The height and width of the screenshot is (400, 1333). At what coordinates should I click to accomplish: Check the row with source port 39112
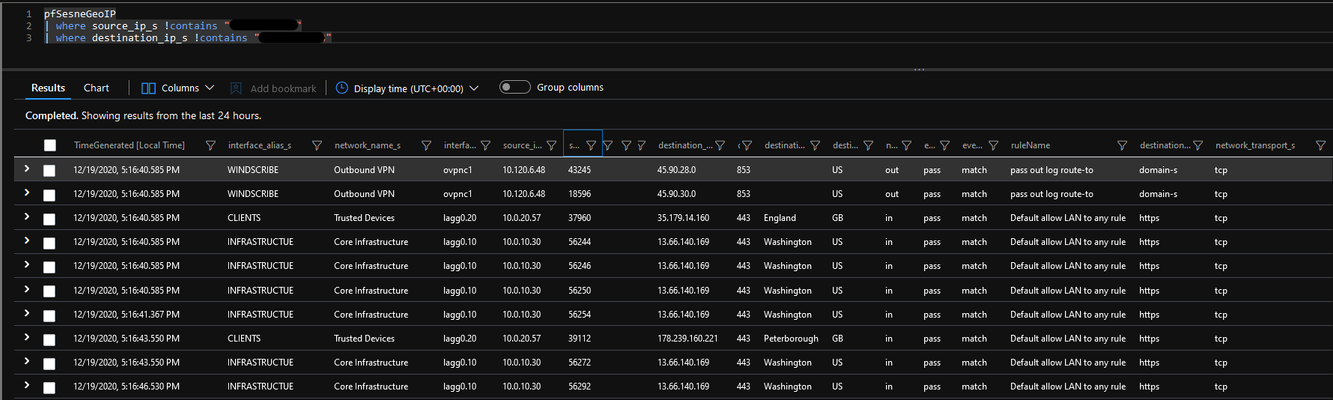[50, 338]
